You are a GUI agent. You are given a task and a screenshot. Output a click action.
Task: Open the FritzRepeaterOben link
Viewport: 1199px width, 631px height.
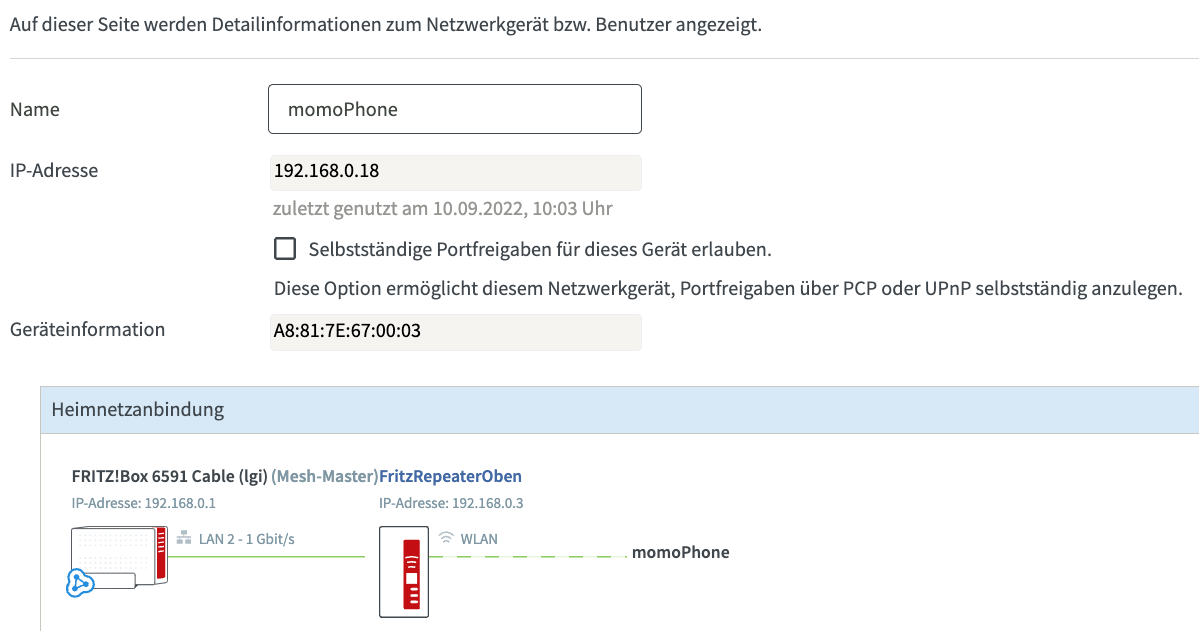point(450,476)
